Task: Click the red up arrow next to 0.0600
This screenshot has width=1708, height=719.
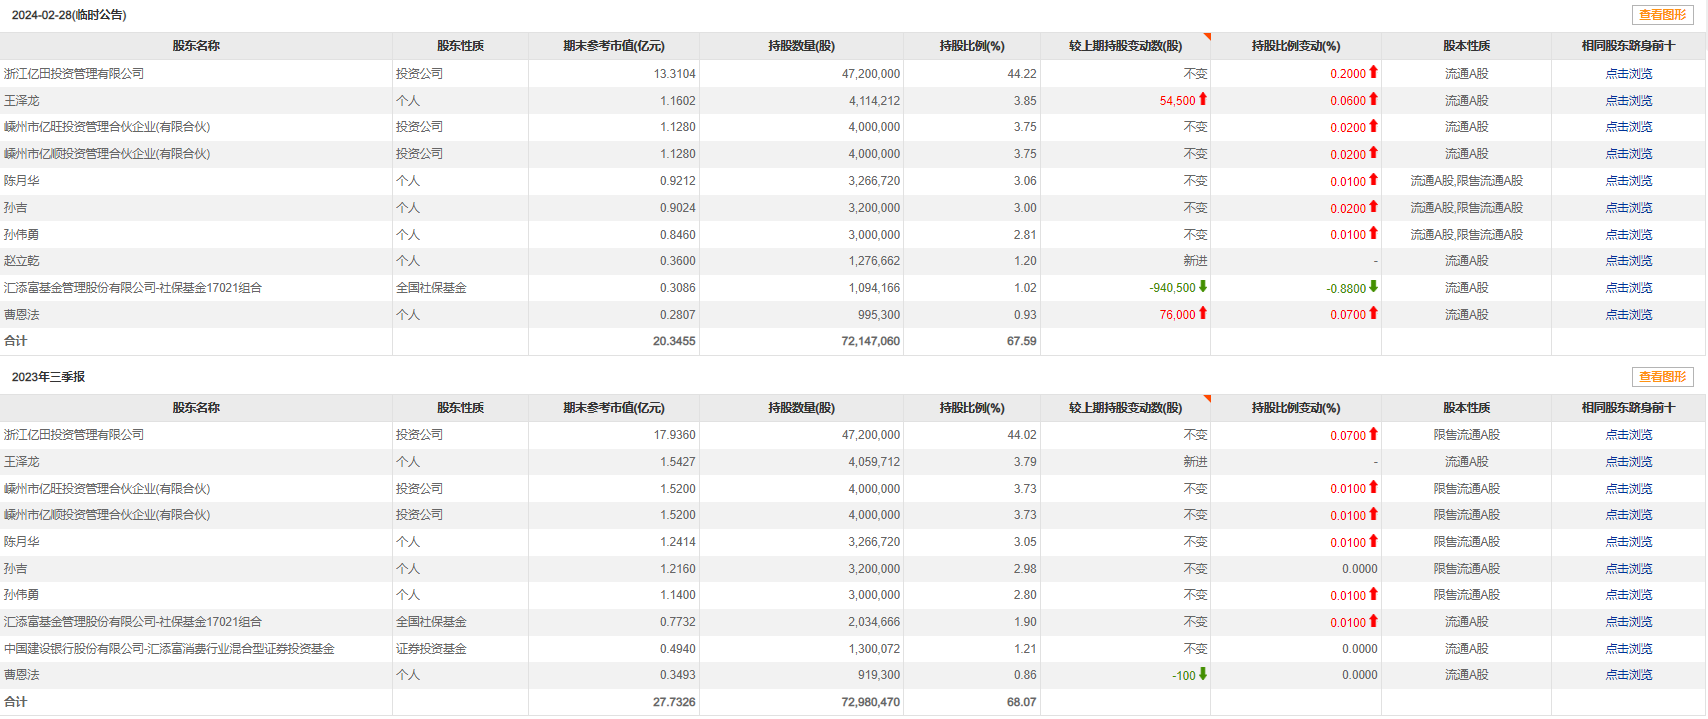Action: pos(1373,99)
